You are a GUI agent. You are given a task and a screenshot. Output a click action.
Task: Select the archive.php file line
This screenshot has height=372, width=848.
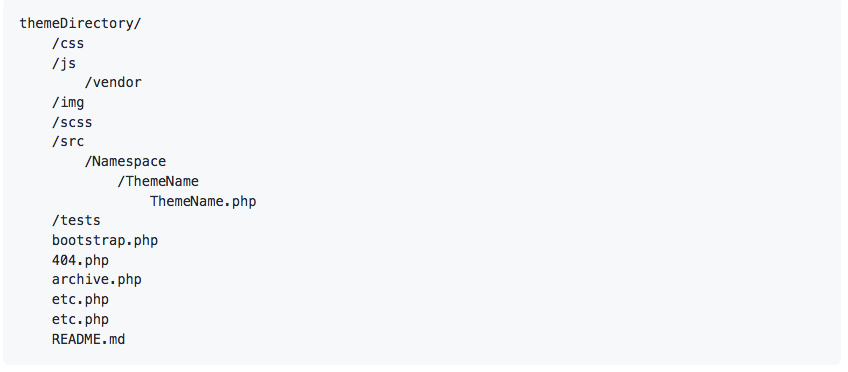pos(97,280)
